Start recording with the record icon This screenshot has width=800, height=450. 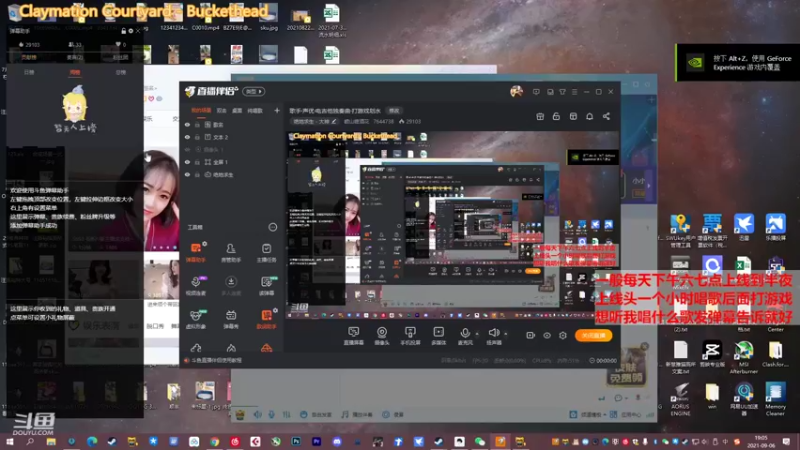coord(531,335)
